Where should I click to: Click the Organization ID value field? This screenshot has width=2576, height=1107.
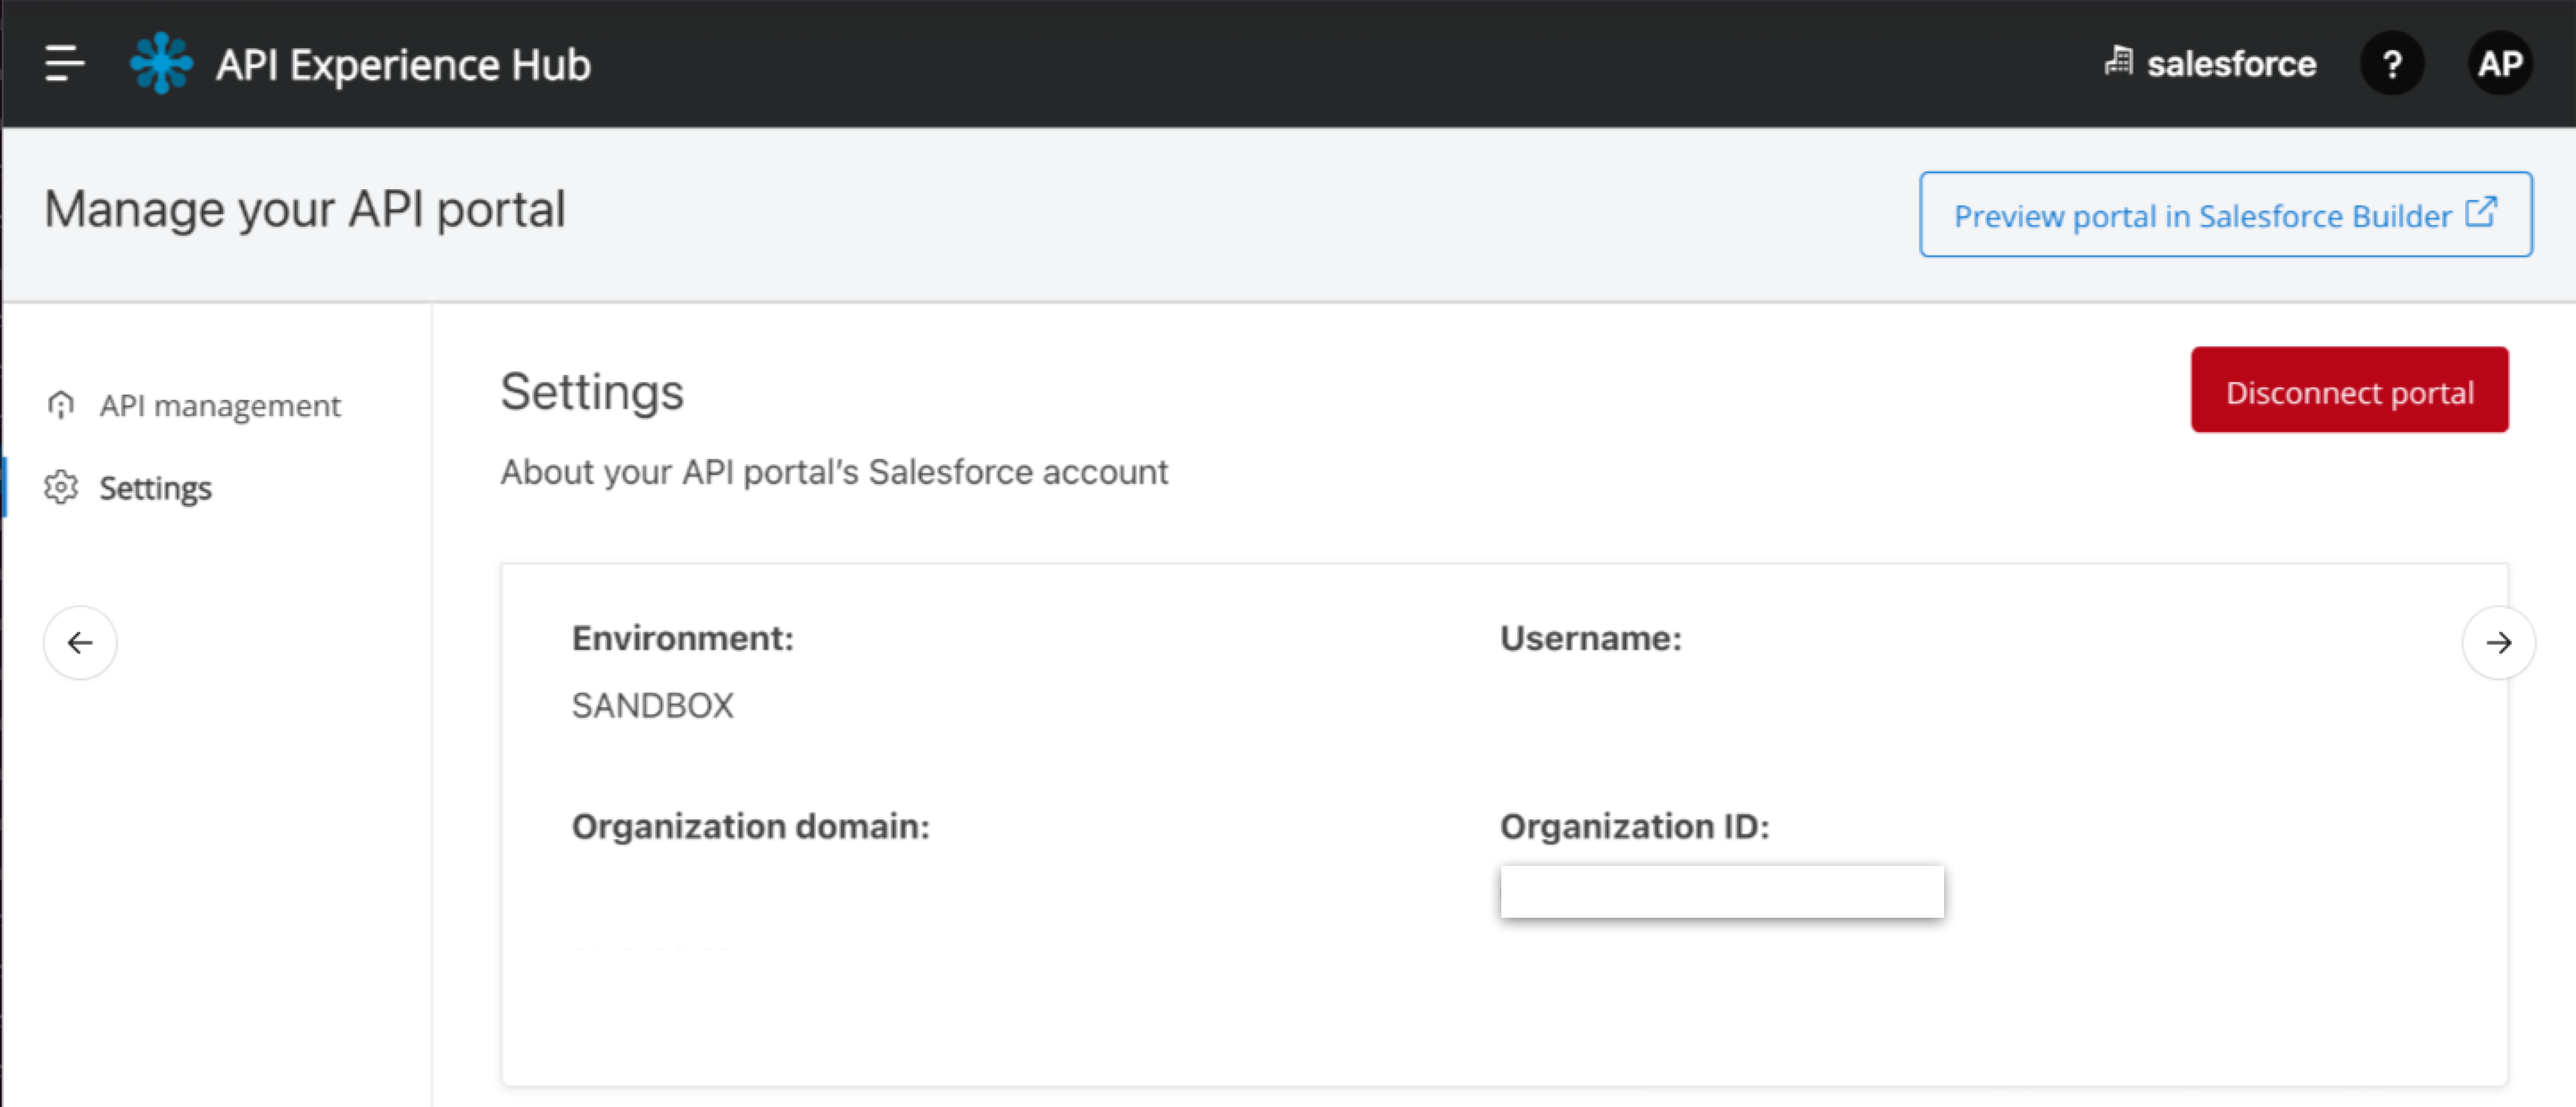(1721, 891)
